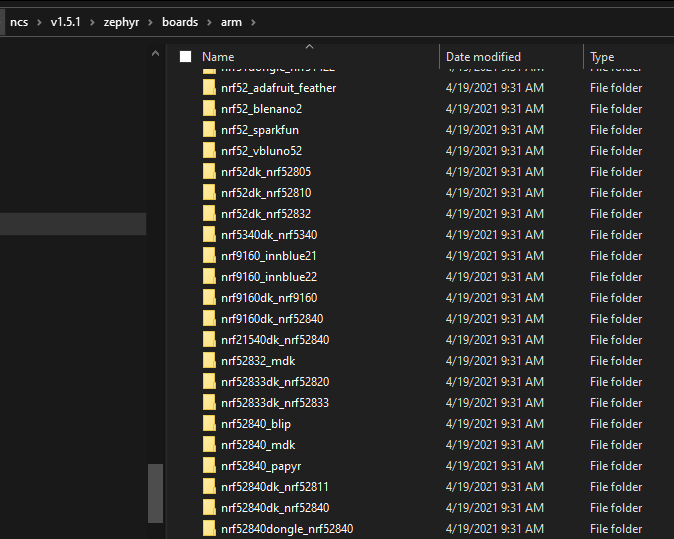Click the nrf52_sparkfun folder icon

[x=209, y=130]
